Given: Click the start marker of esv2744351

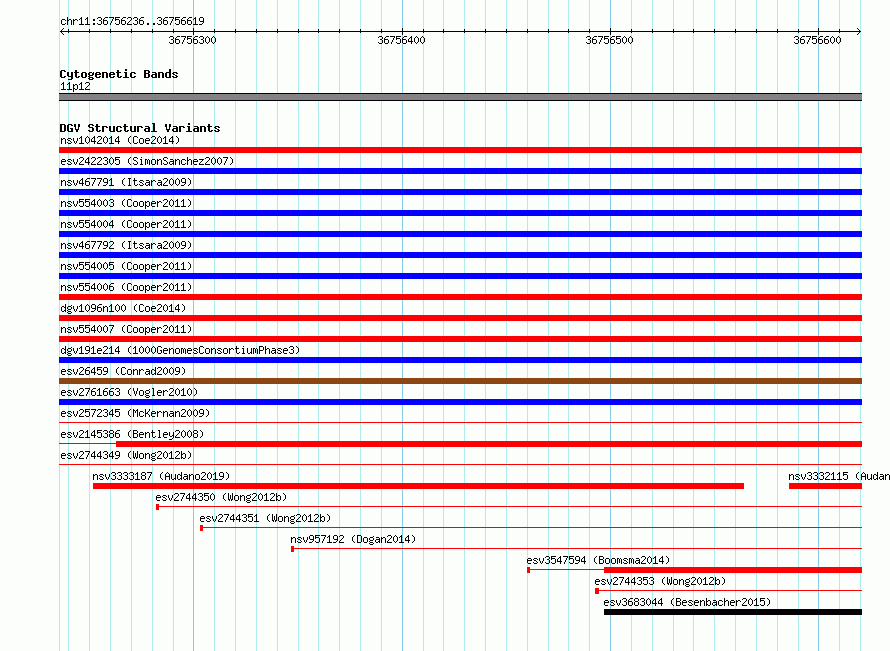Looking at the screenshot, I should [x=201, y=528].
